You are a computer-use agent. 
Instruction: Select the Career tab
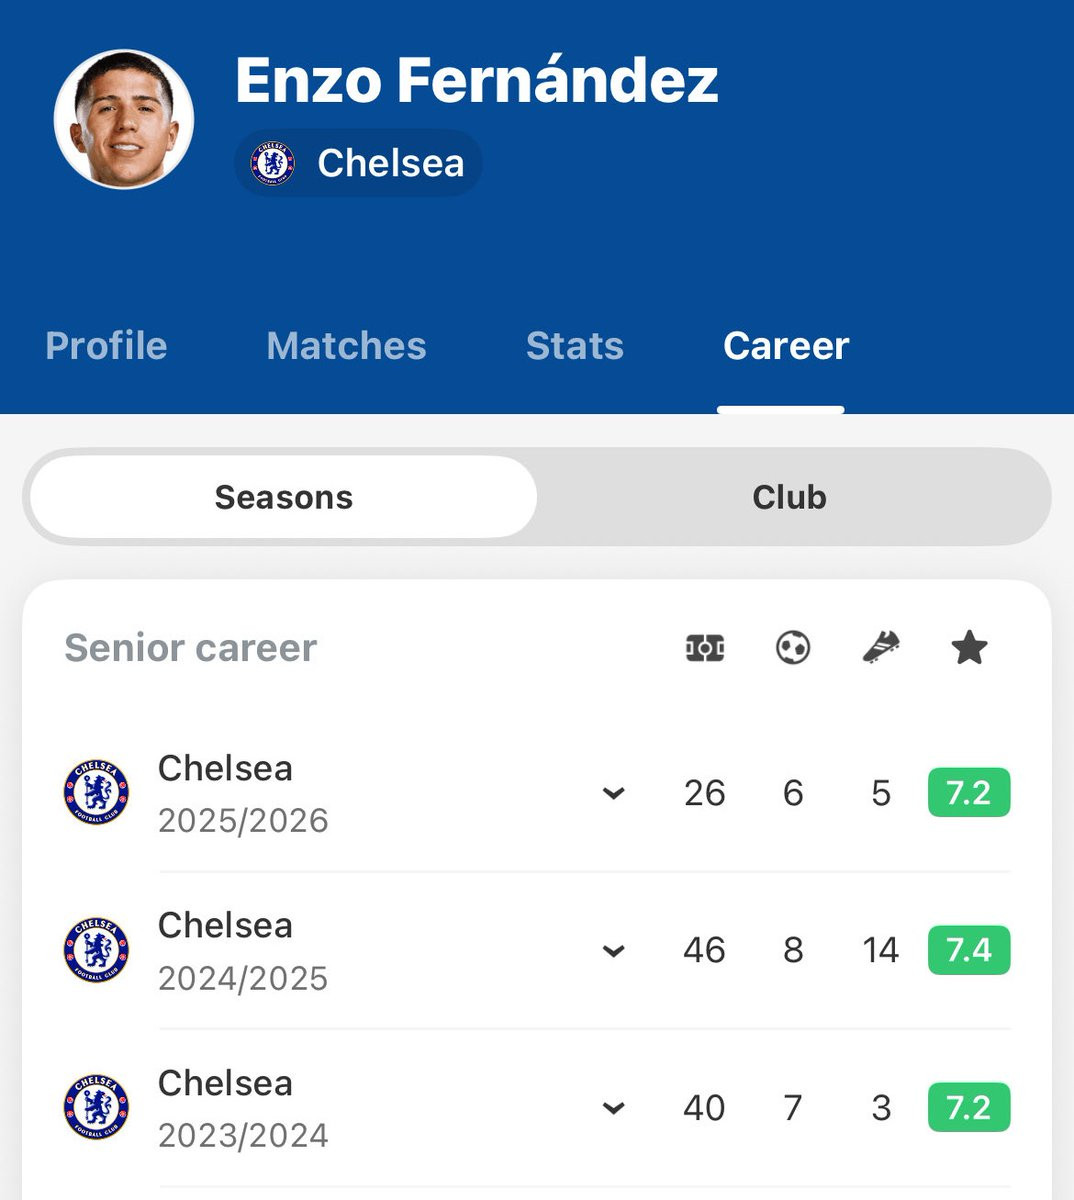tap(786, 346)
